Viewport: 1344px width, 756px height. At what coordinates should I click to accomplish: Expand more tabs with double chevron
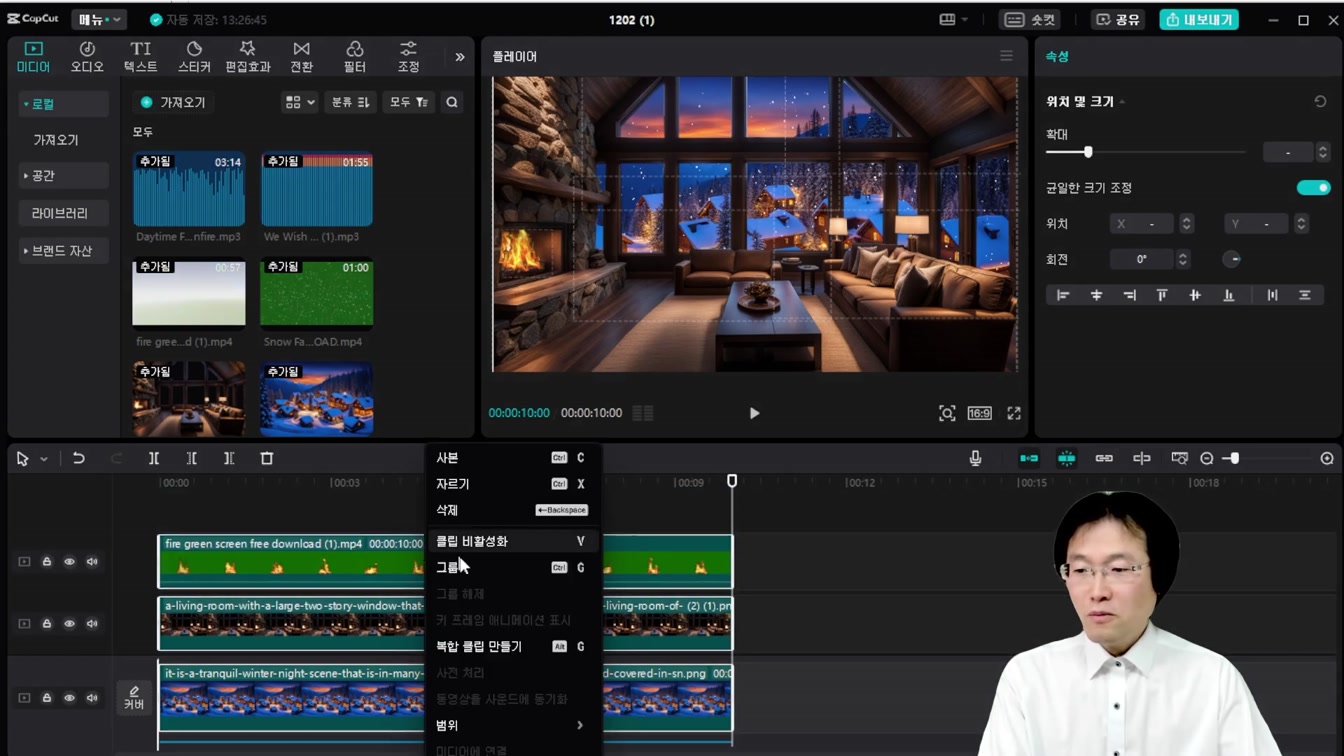click(459, 57)
